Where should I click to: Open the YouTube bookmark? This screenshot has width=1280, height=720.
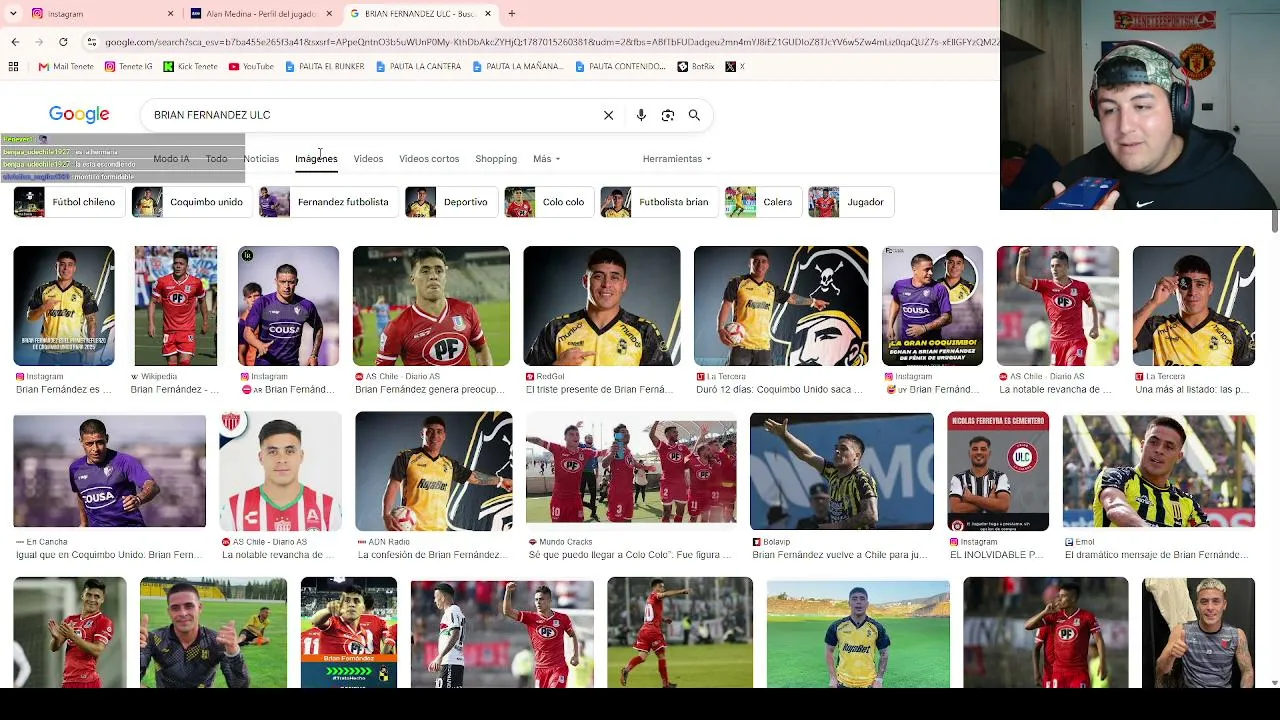[x=251, y=67]
